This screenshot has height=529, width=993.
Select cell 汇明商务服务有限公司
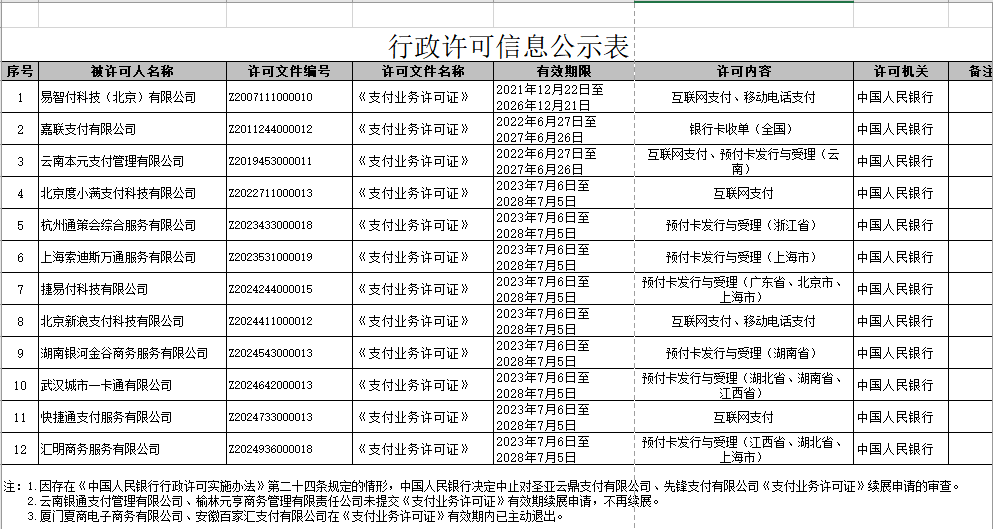[132, 449]
